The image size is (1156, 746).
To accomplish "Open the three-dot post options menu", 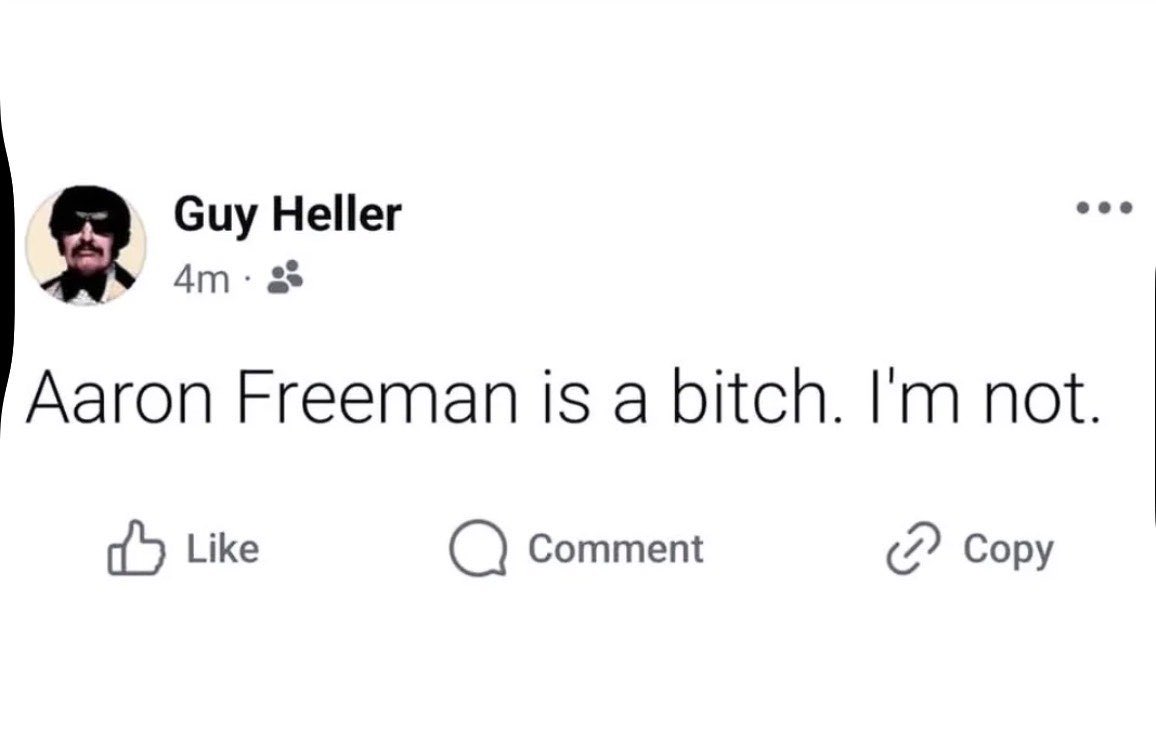I will [1104, 208].
